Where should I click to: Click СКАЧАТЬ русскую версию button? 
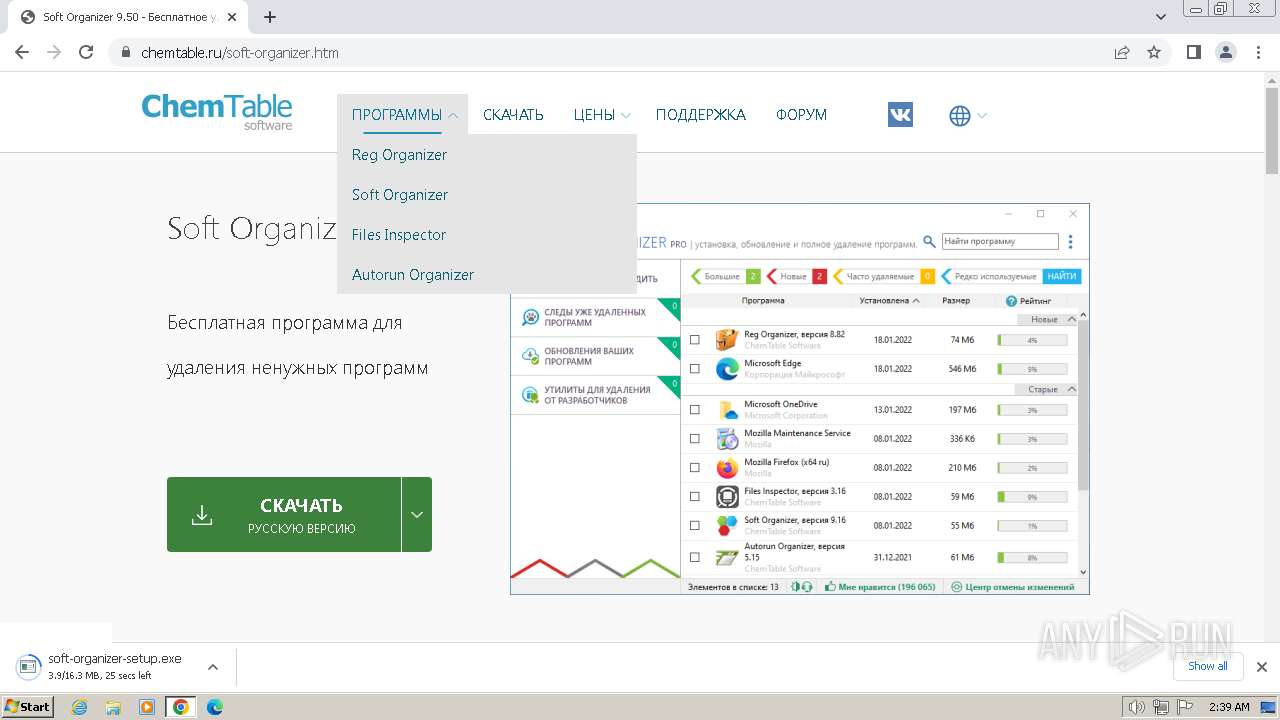(x=284, y=515)
